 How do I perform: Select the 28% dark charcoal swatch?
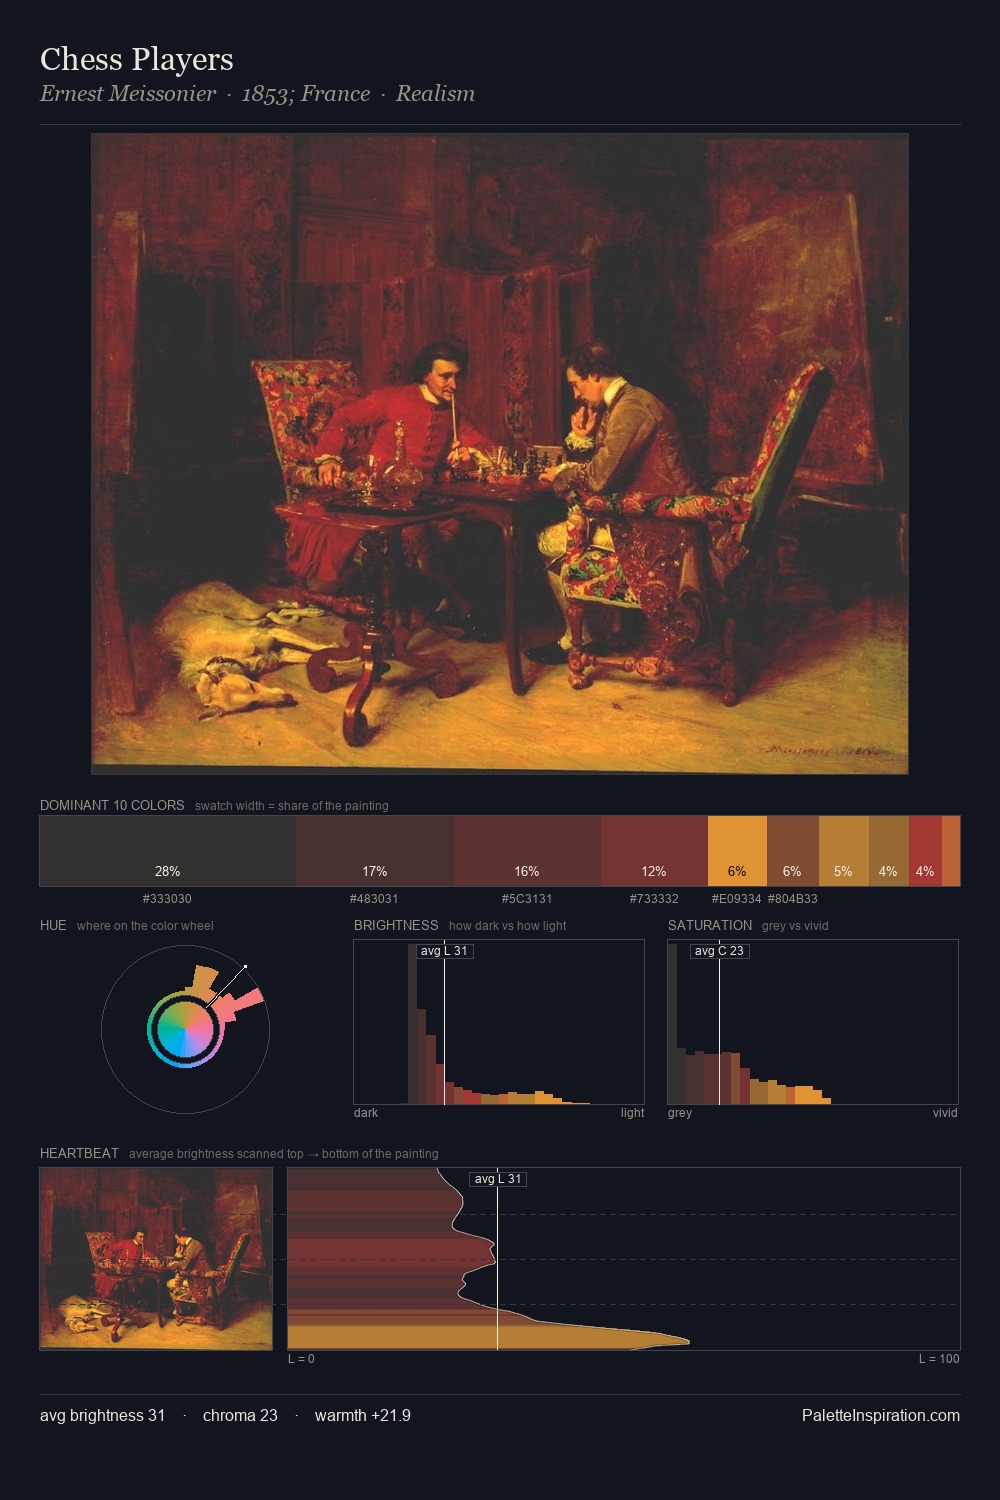[168, 851]
